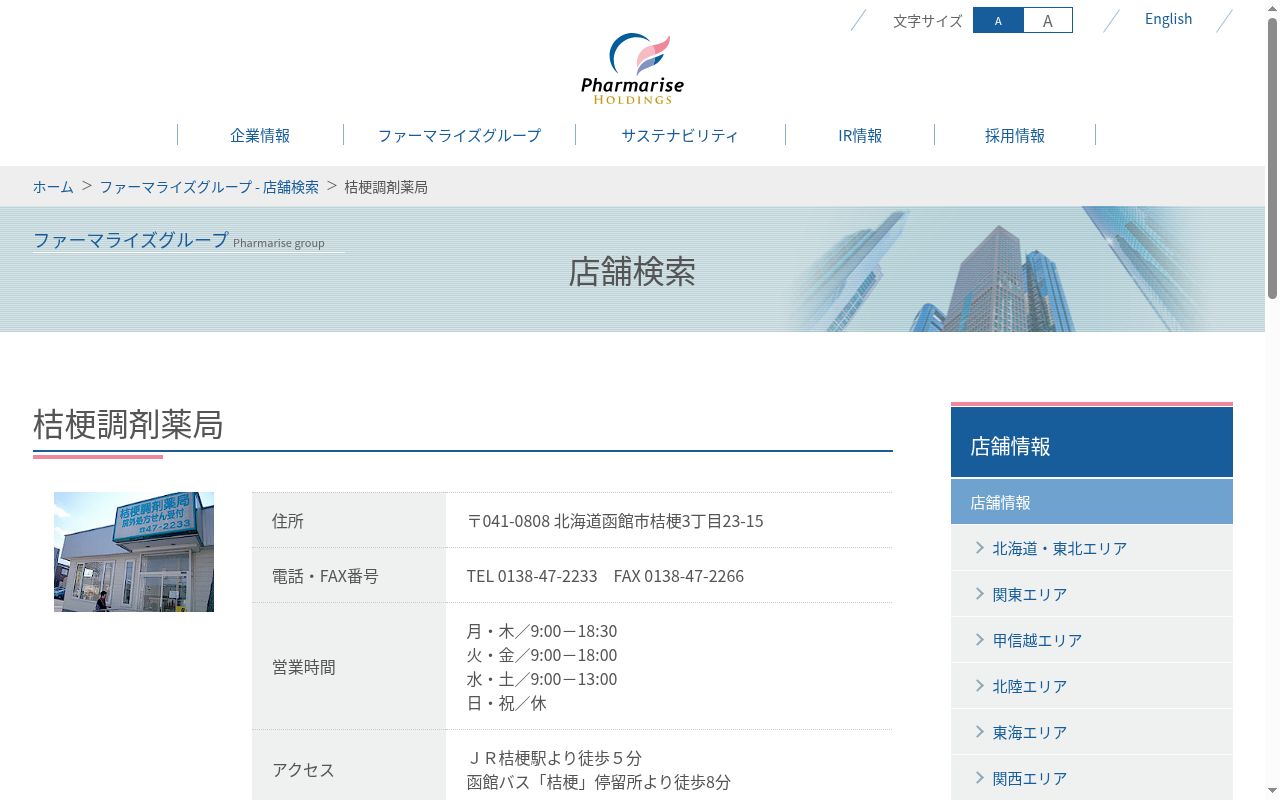Open the 企業情報 menu
This screenshot has height=800, width=1280.
coord(260,135)
